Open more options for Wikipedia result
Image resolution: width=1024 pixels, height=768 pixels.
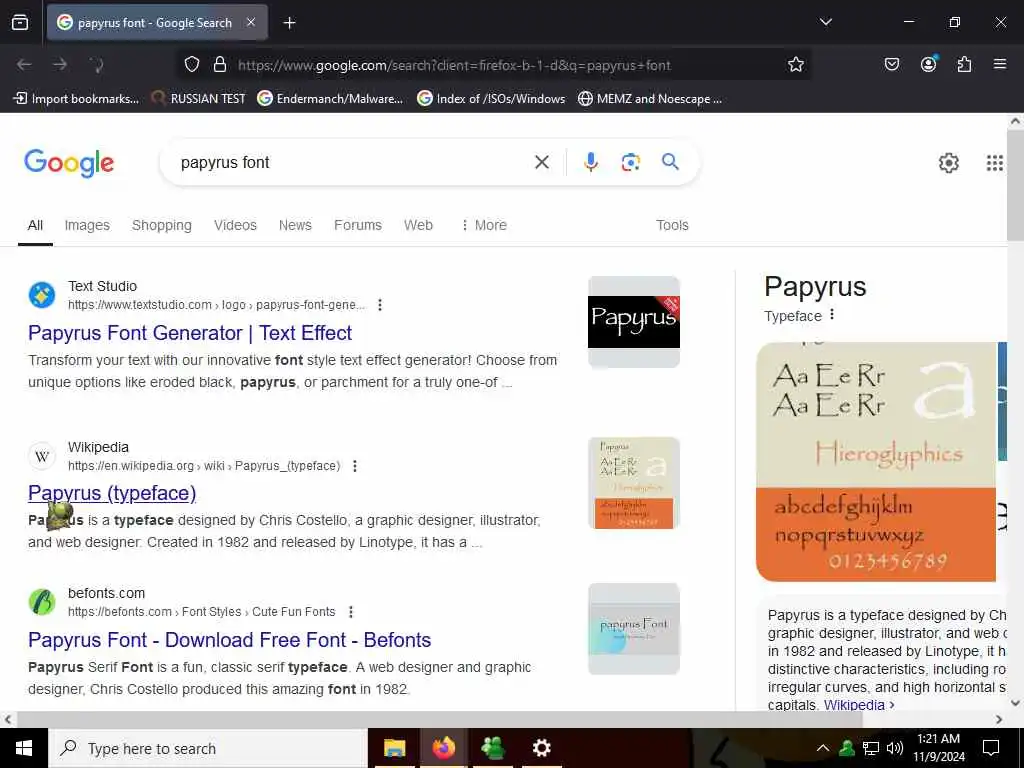pos(355,466)
